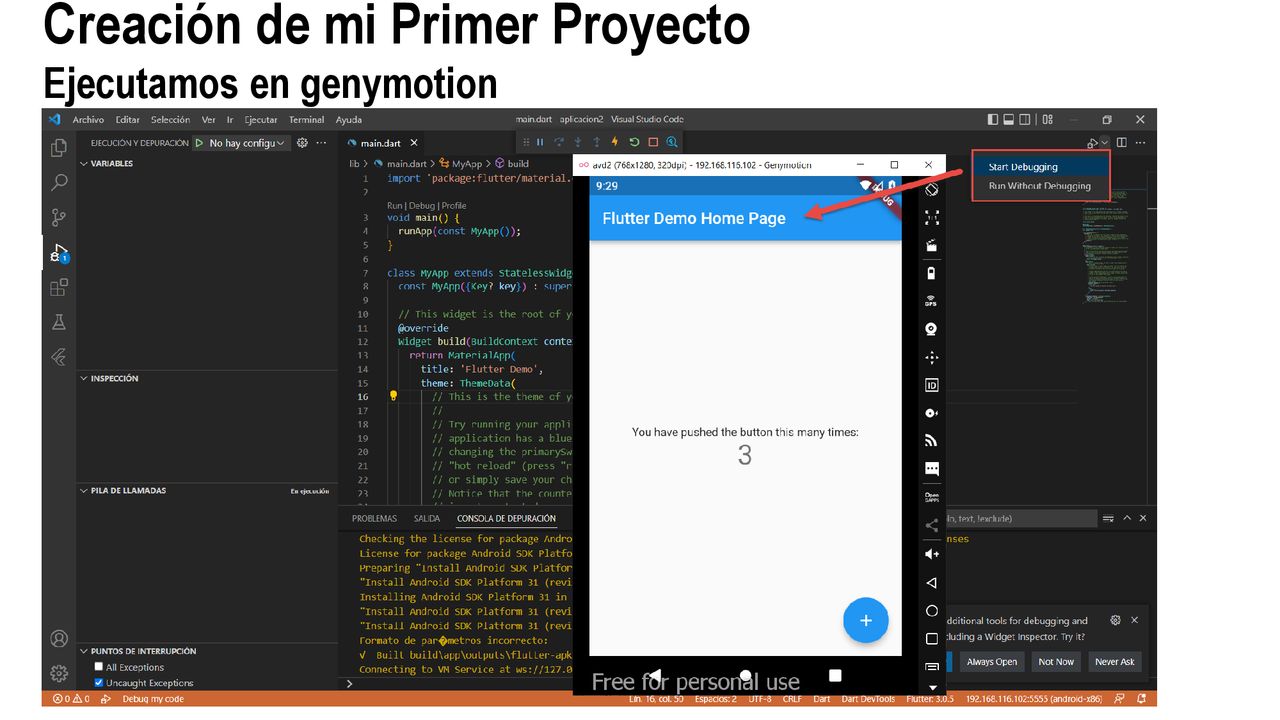Open the run dropdown arrow in editor title bar
The height and width of the screenshot is (720, 1280).
[1104, 143]
